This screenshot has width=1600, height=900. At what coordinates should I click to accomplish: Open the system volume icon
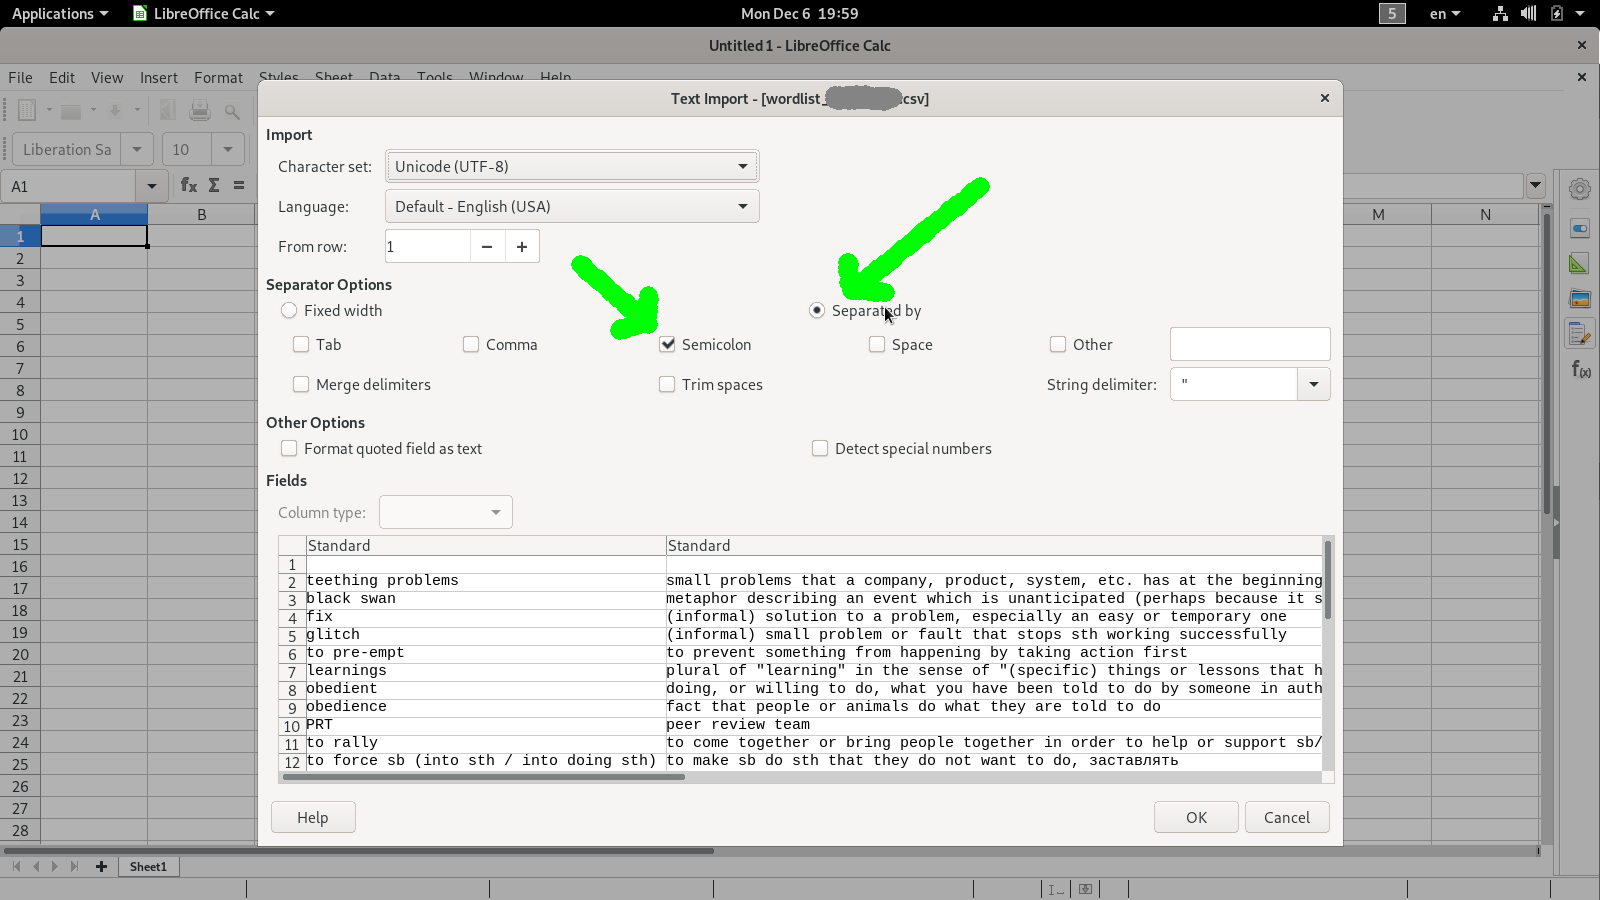click(x=1528, y=14)
